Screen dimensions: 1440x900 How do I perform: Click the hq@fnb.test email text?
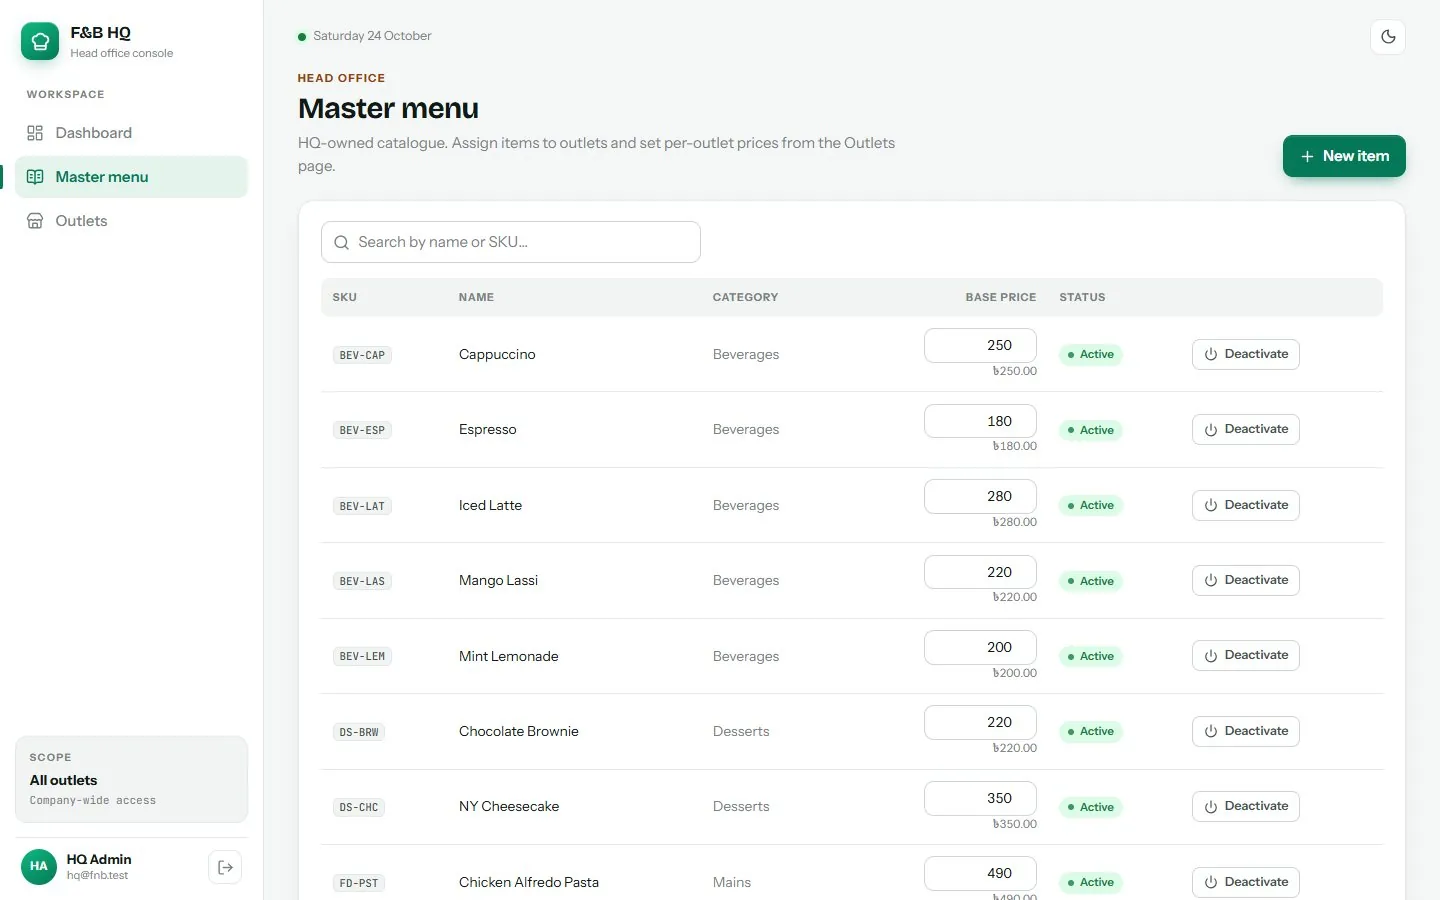point(97,876)
